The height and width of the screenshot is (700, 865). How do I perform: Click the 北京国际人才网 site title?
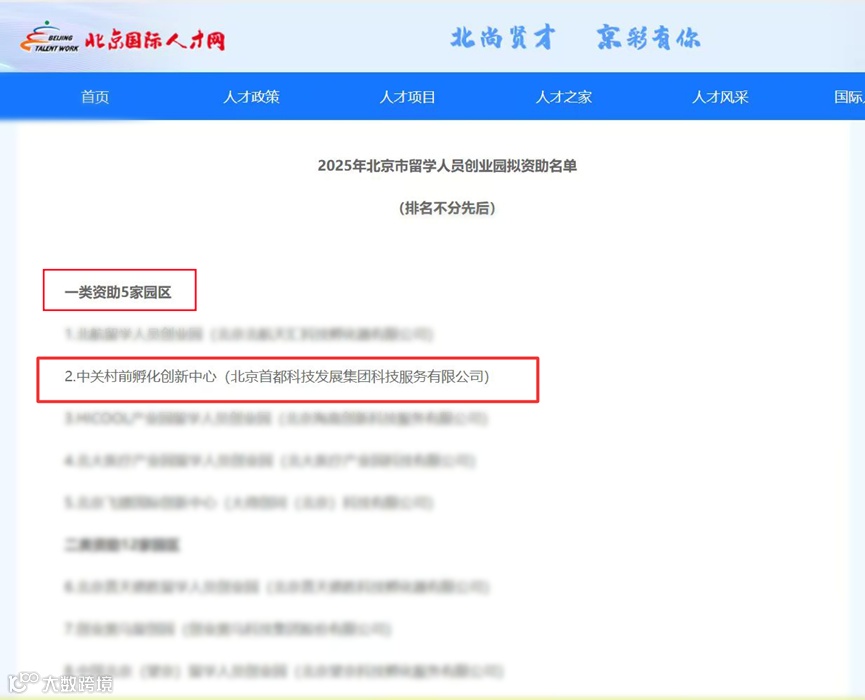pyautogui.click(x=154, y=40)
